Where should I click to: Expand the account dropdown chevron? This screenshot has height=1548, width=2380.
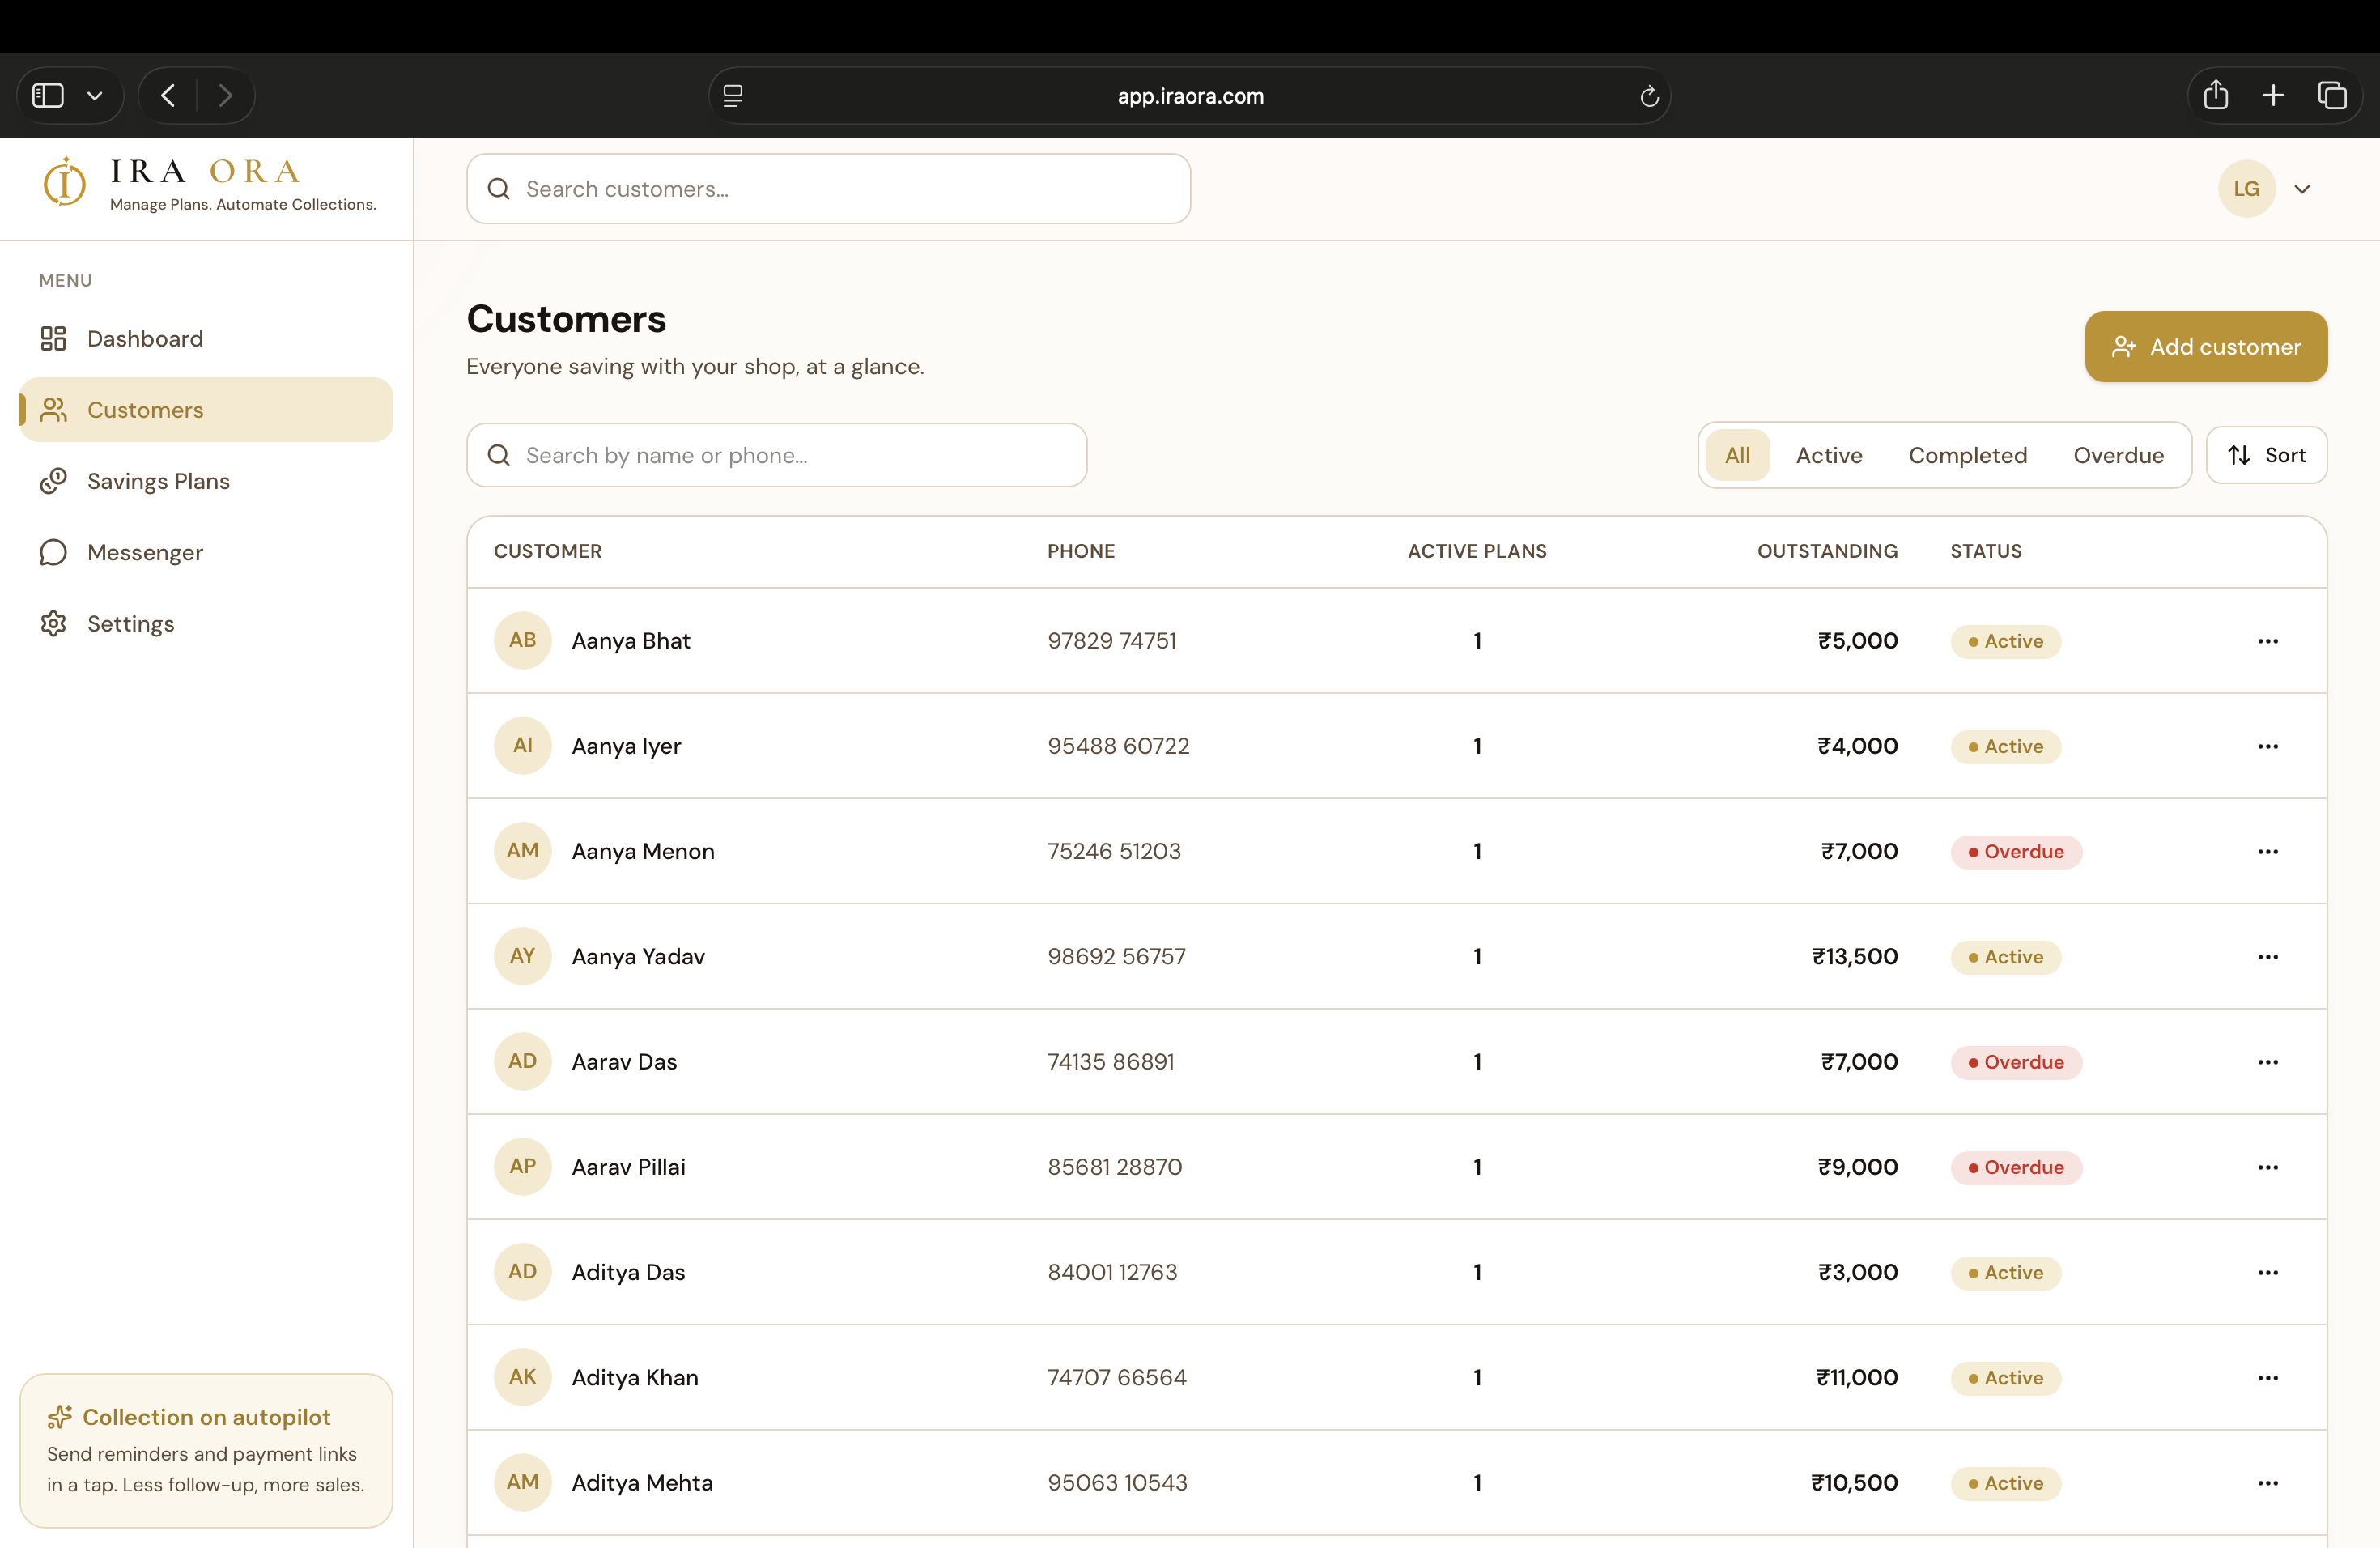point(2302,189)
